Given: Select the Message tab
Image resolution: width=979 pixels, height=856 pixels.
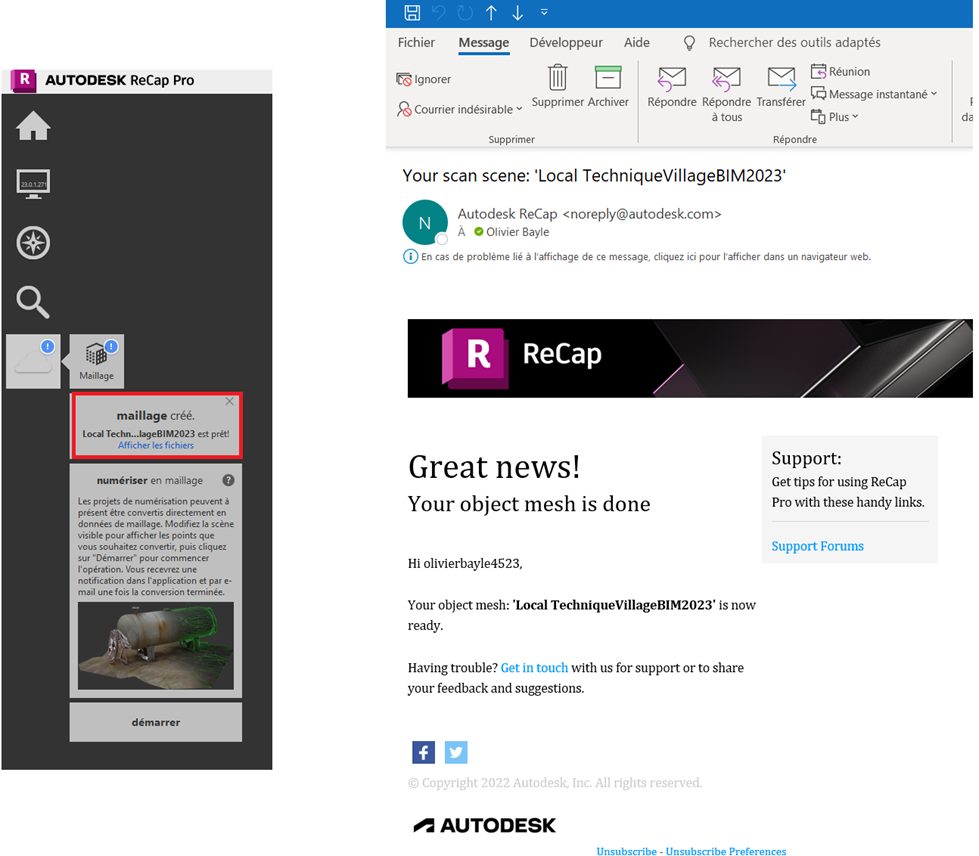Looking at the screenshot, I should point(484,42).
